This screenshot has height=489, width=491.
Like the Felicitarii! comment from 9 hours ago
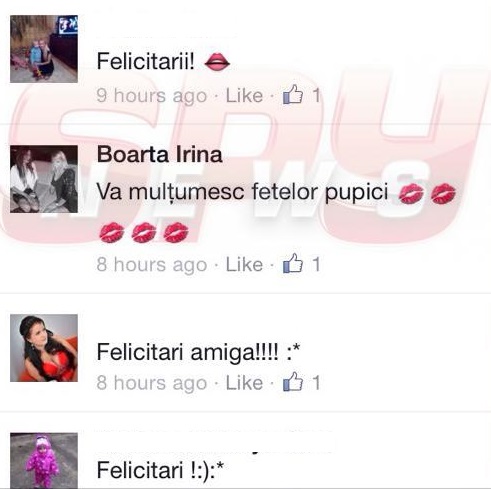244,96
